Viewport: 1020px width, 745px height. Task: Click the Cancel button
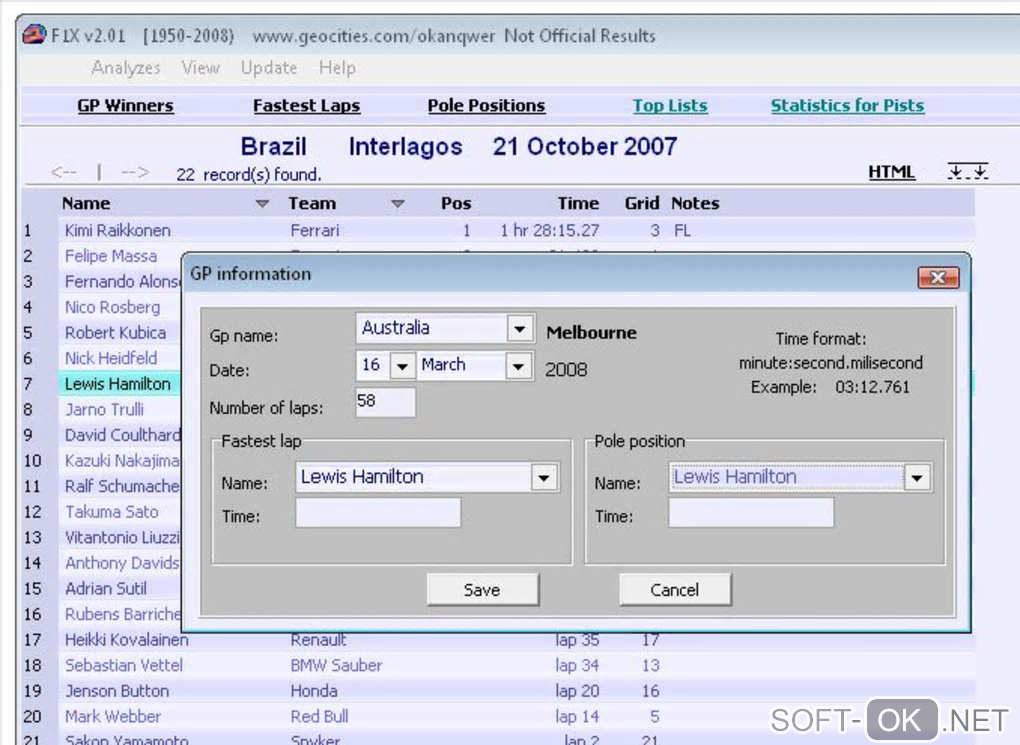(675, 589)
